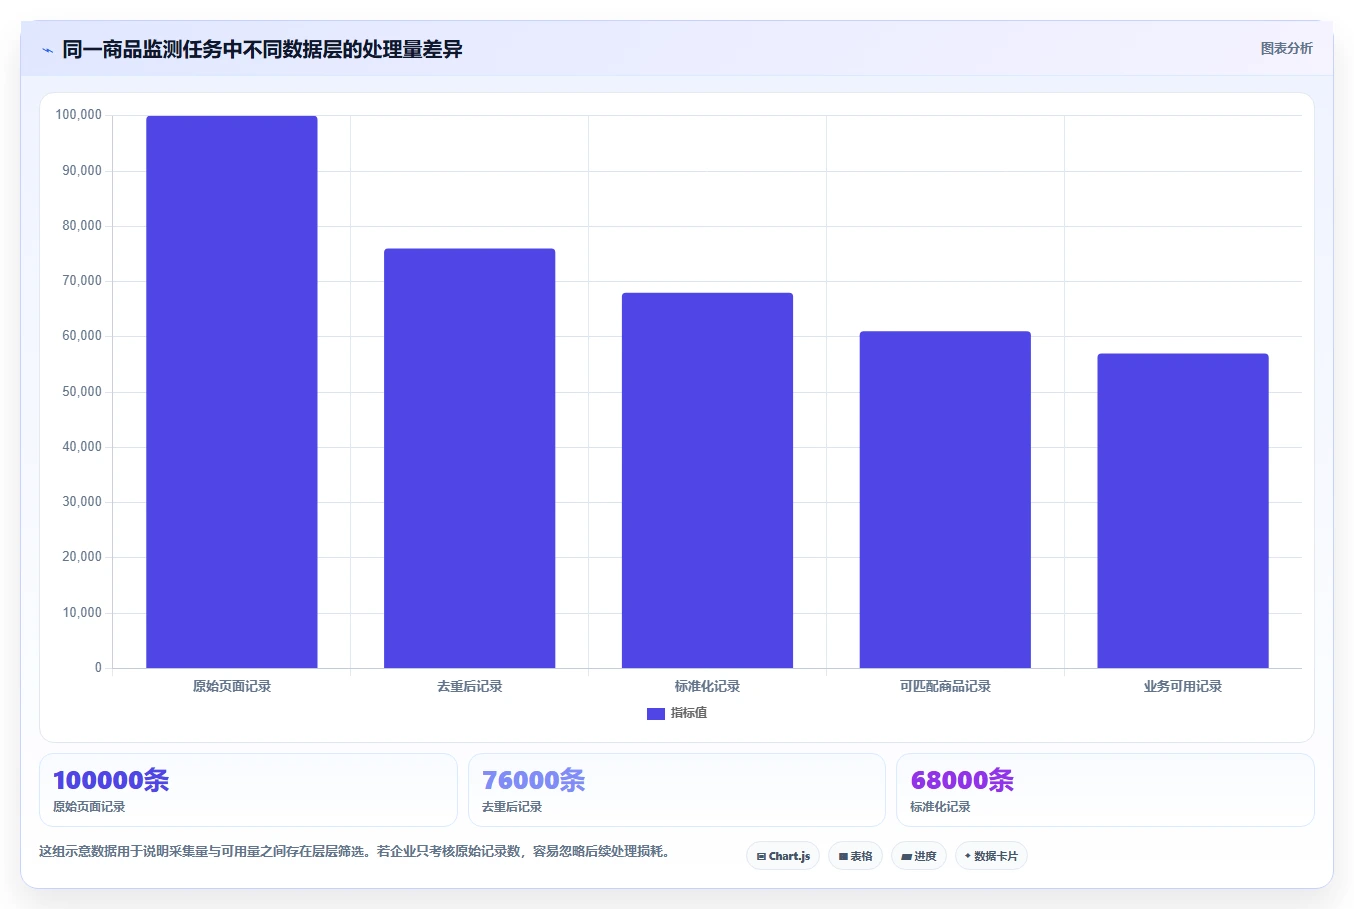Toggle the 指标值 legend color swatch
1354x909 pixels.
coord(656,713)
